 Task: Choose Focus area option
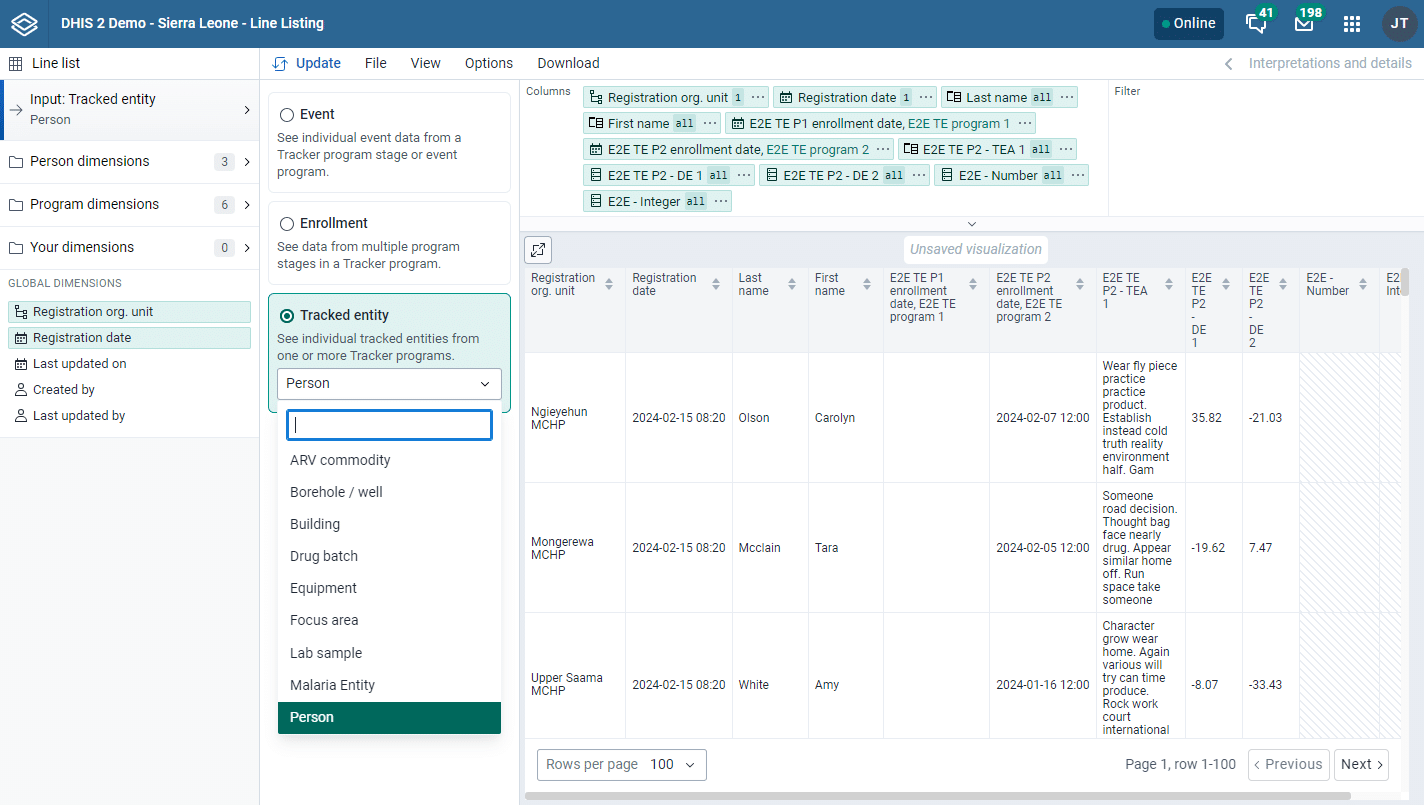click(389, 621)
